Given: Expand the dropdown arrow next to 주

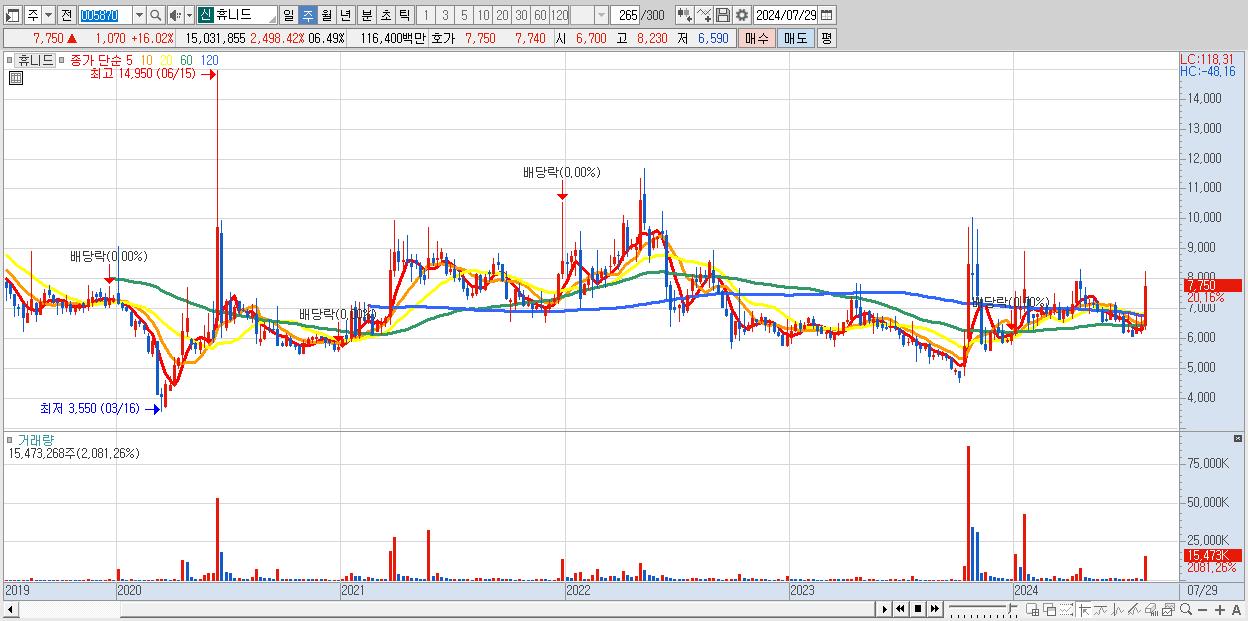Looking at the screenshot, I should coord(48,15).
